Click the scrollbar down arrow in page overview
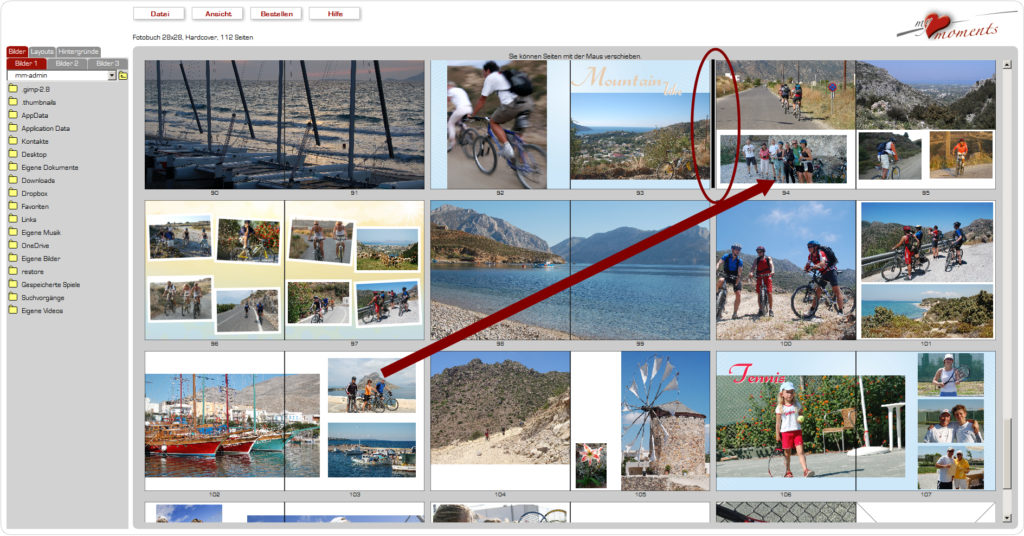The height and width of the screenshot is (536, 1024). (1007, 517)
